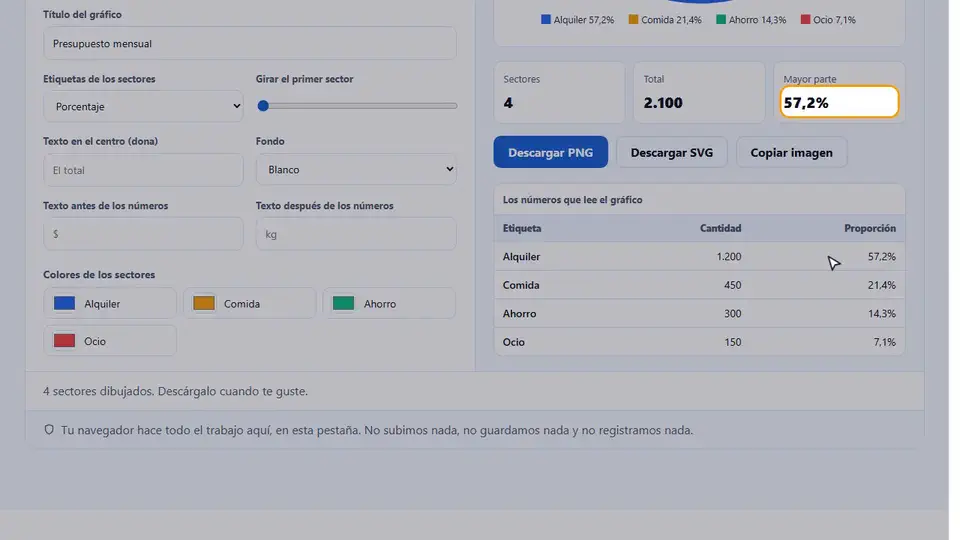Click the 'Texto antes de los números' field
The height and width of the screenshot is (540, 960).
143,234
